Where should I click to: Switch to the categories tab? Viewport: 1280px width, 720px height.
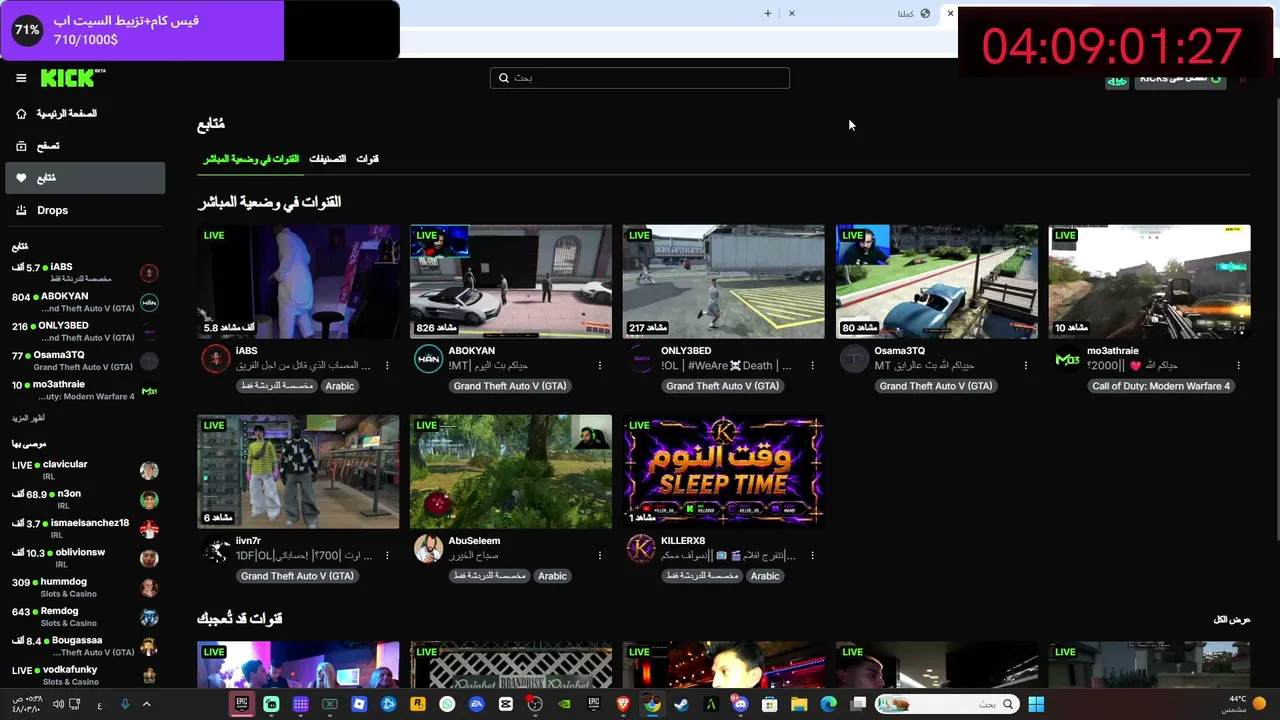point(327,159)
